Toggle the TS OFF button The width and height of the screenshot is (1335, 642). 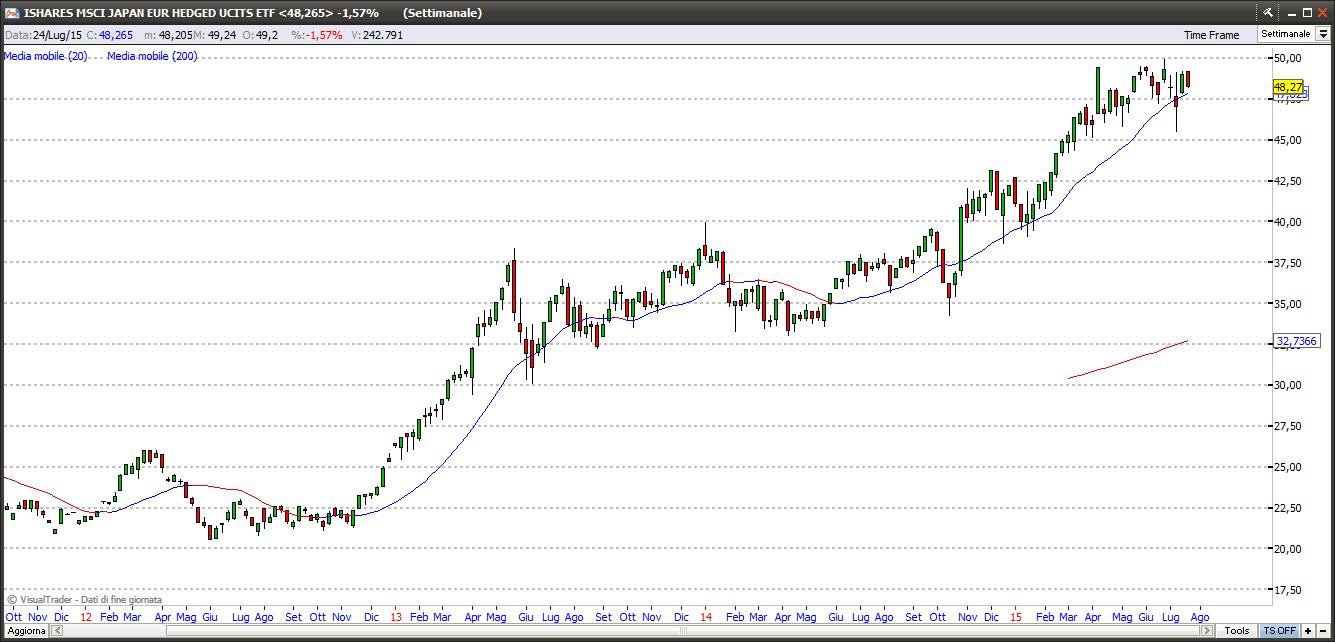[x=1279, y=631]
